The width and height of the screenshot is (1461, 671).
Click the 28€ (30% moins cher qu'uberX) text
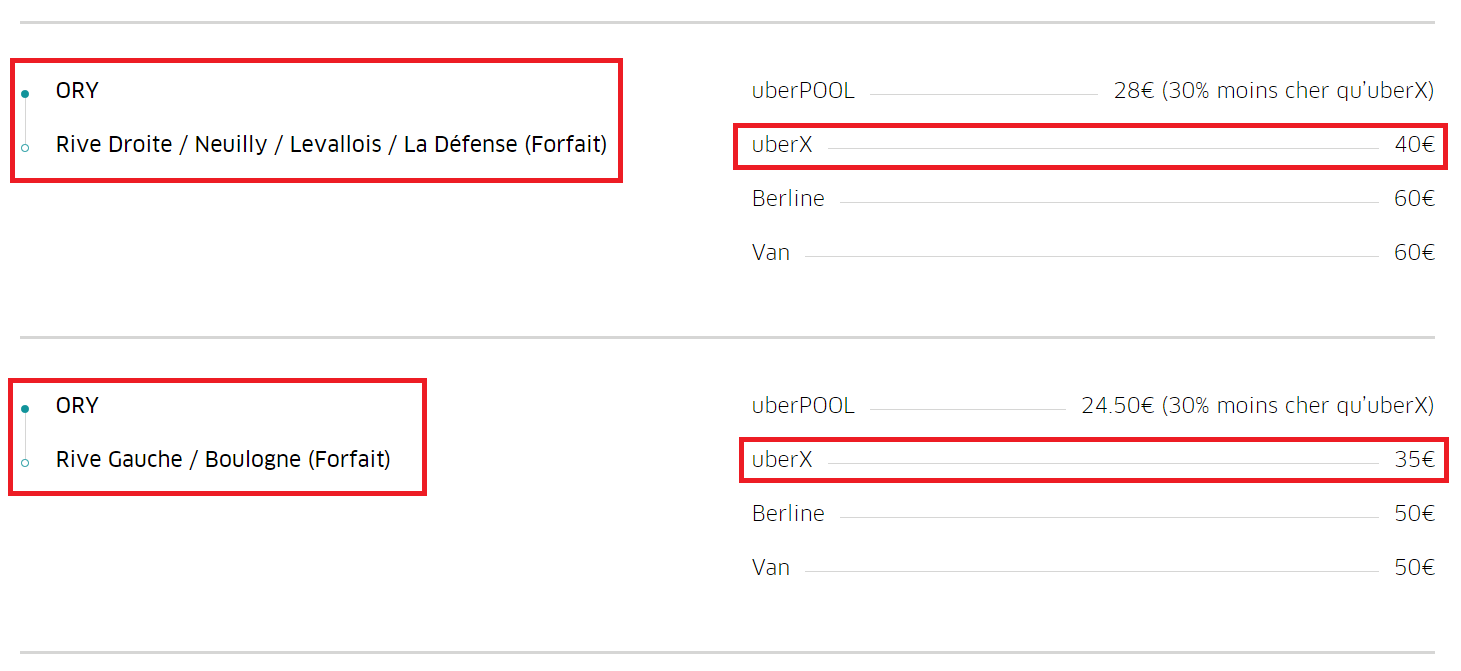(x=1274, y=91)
